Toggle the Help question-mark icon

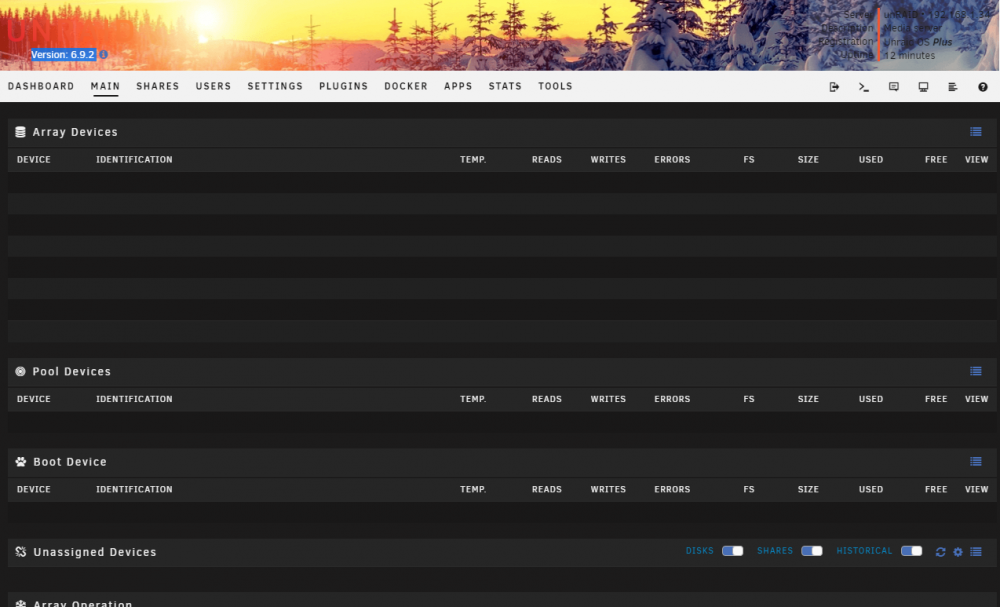pos(983,87)
